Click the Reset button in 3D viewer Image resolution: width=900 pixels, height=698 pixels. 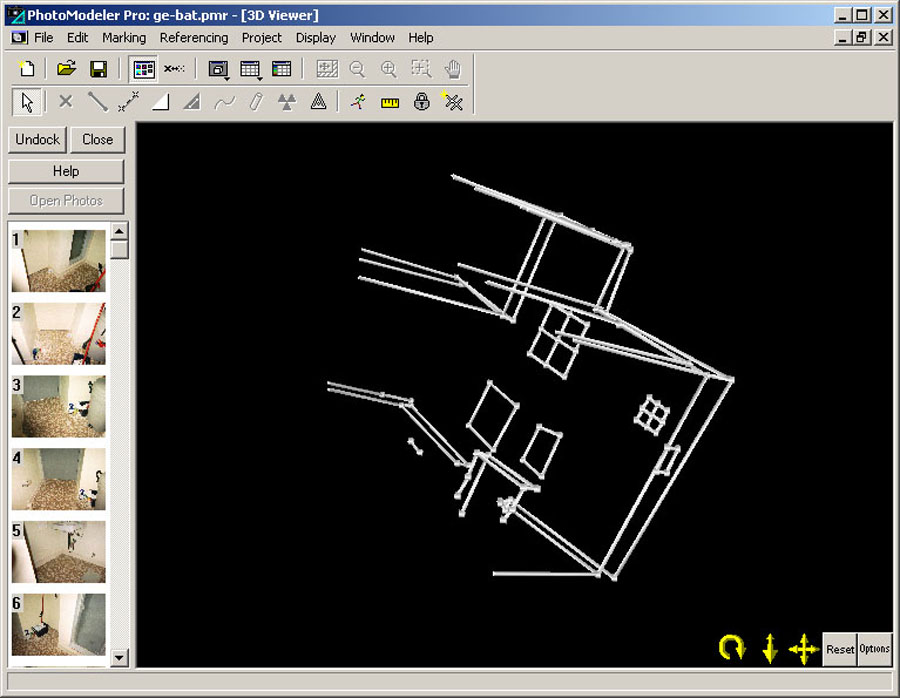pyautogui.click(x=840, y=649)
